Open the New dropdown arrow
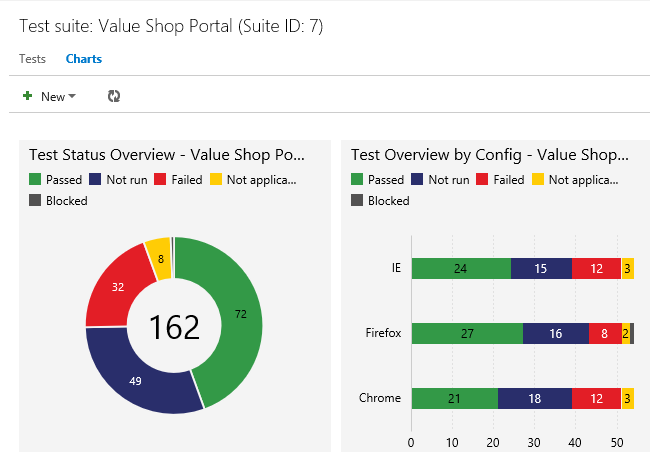 click(x=72, y=97)
